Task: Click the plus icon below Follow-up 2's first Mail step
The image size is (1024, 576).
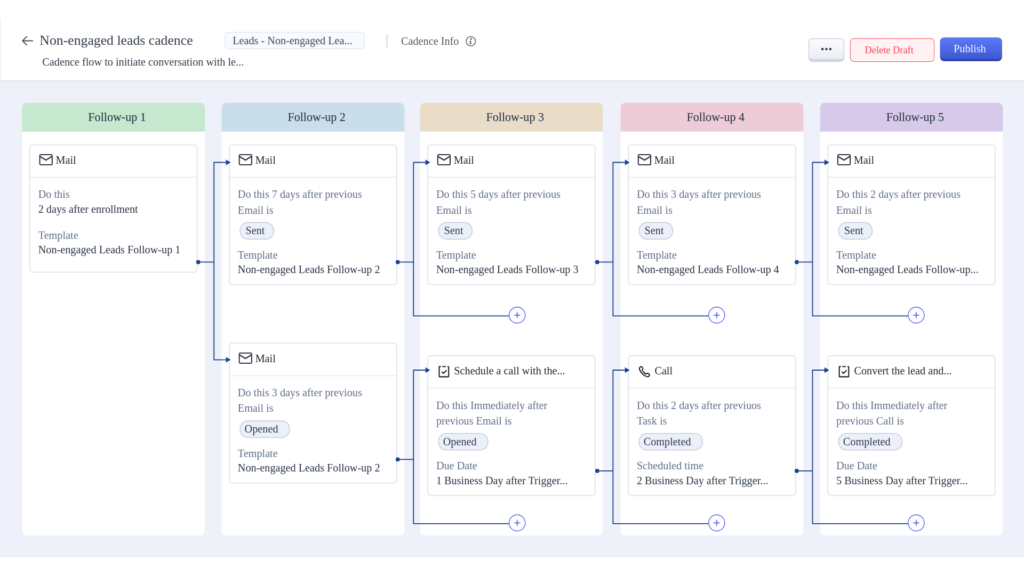Action: click(517, 315)
